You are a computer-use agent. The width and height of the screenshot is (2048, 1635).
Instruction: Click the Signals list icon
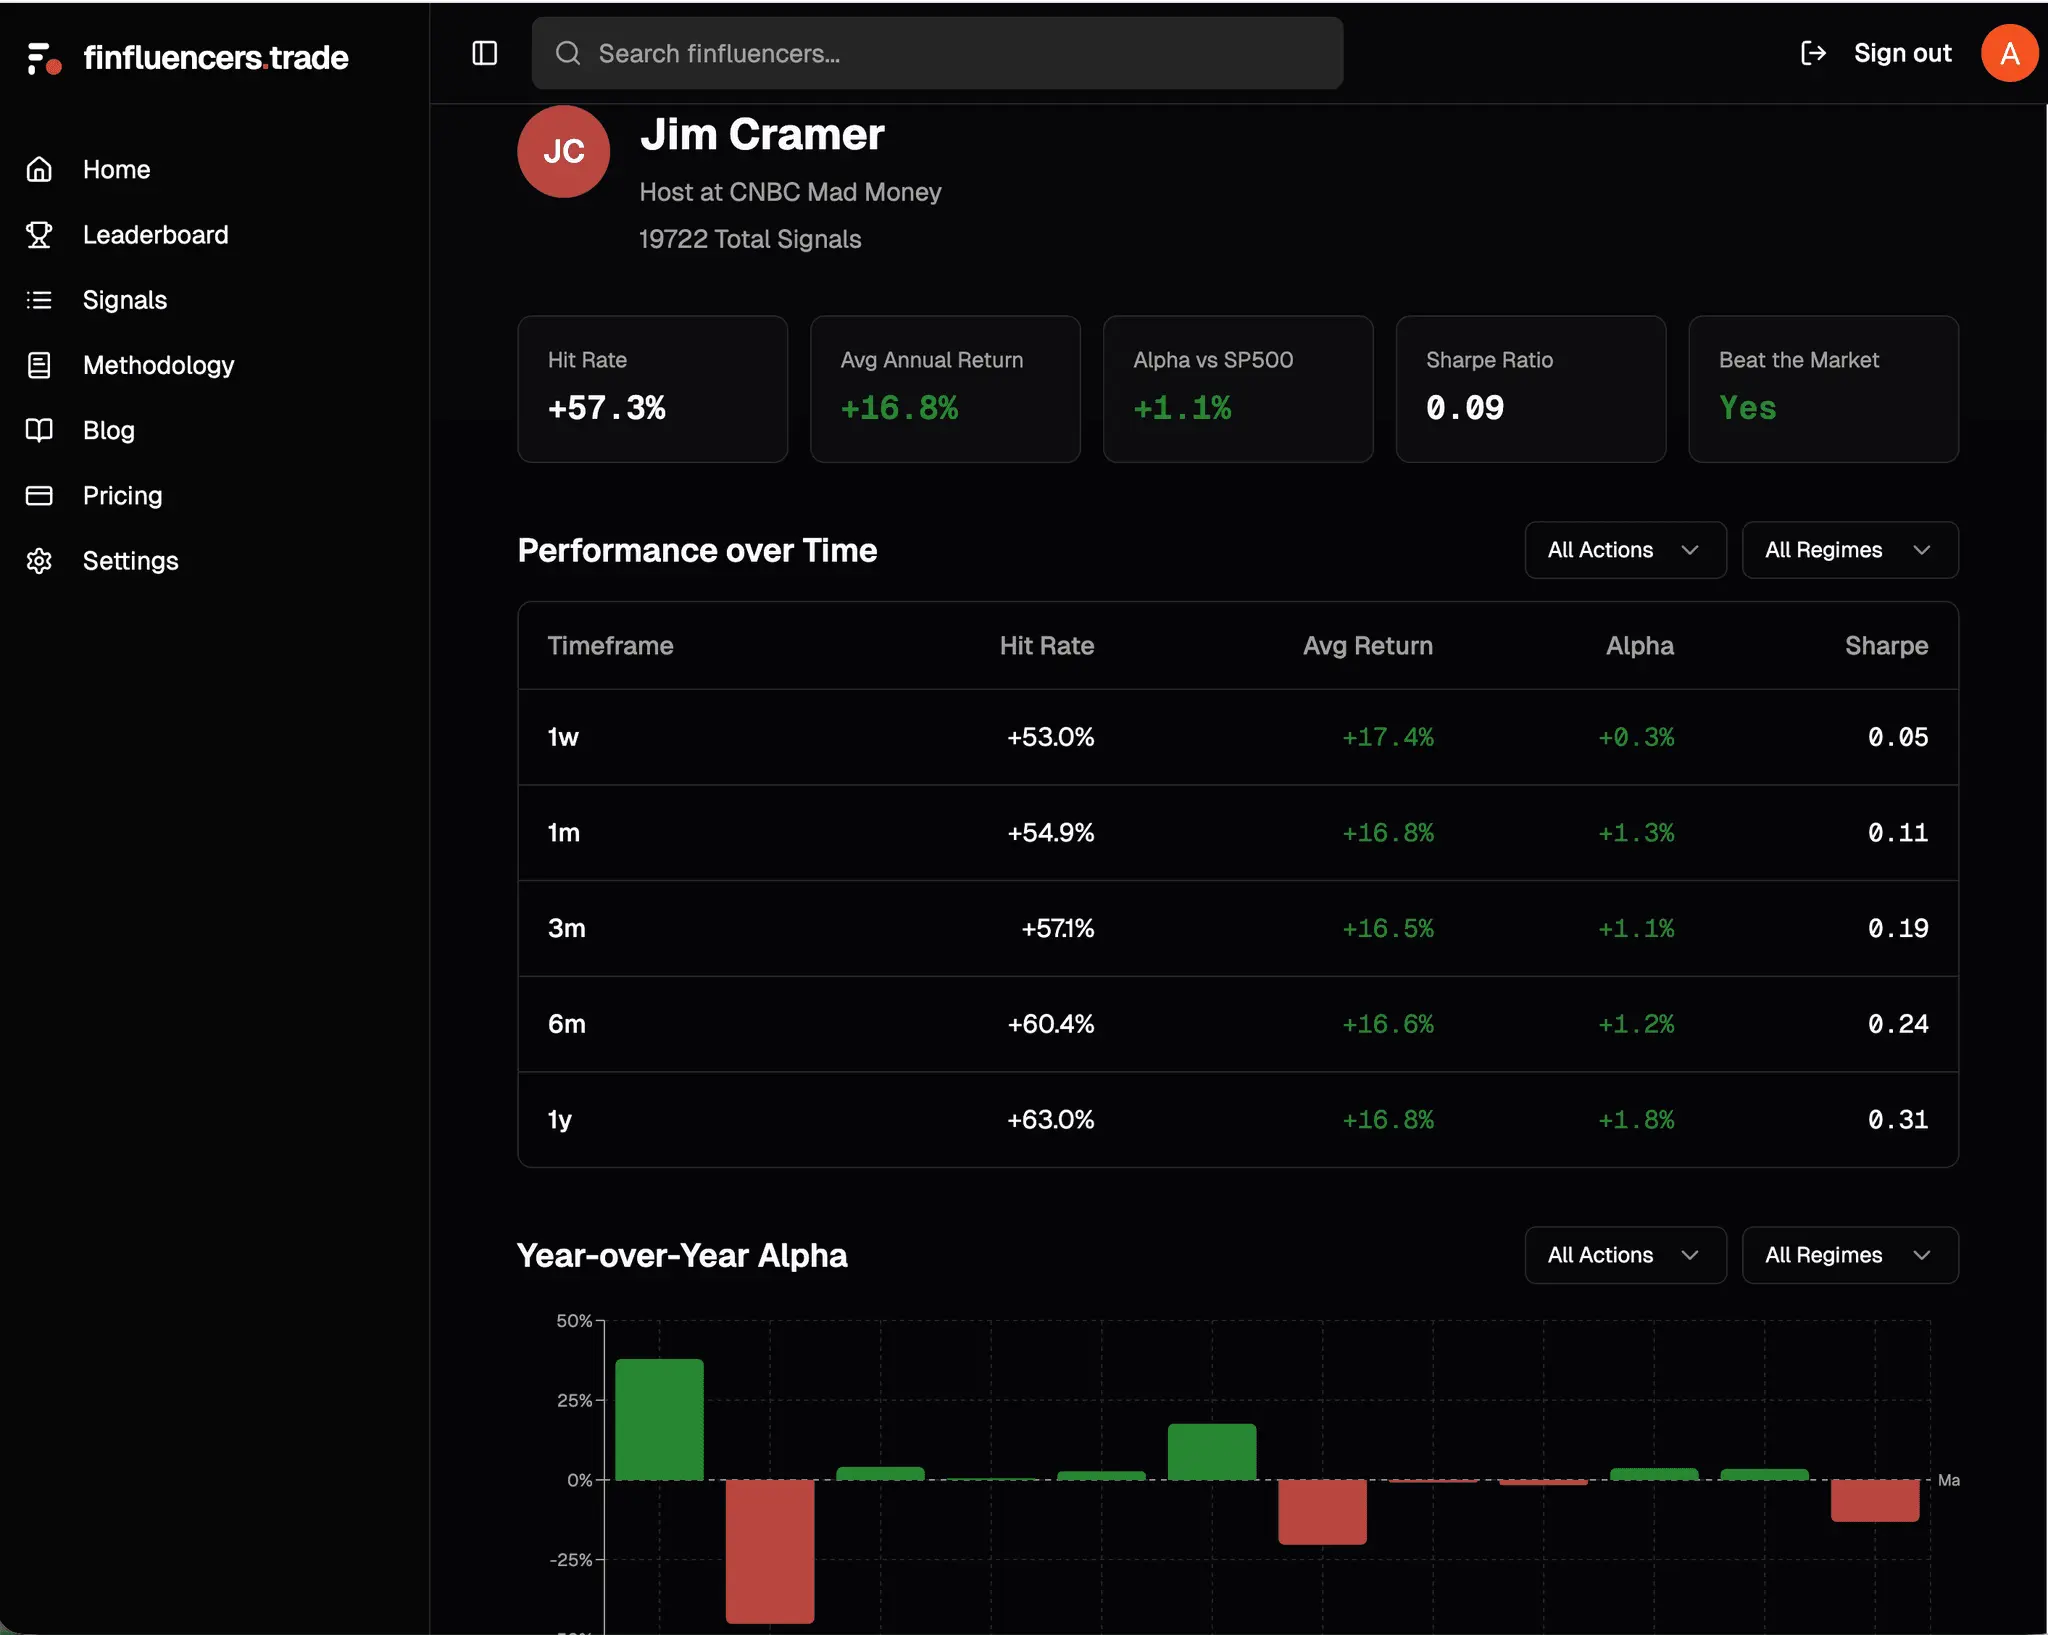click(x=39, y=300)
